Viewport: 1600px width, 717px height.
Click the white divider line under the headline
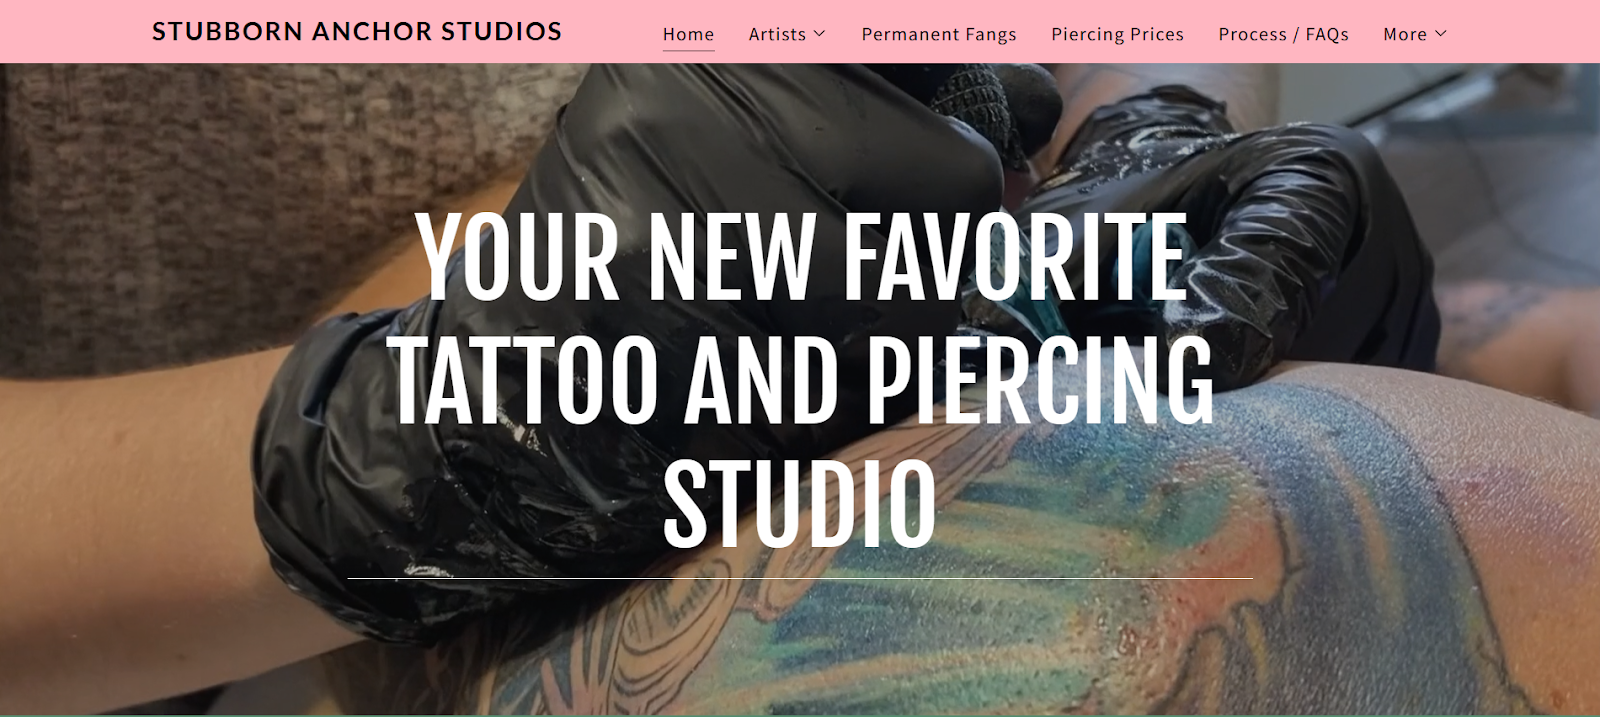[x=800, y=578]
